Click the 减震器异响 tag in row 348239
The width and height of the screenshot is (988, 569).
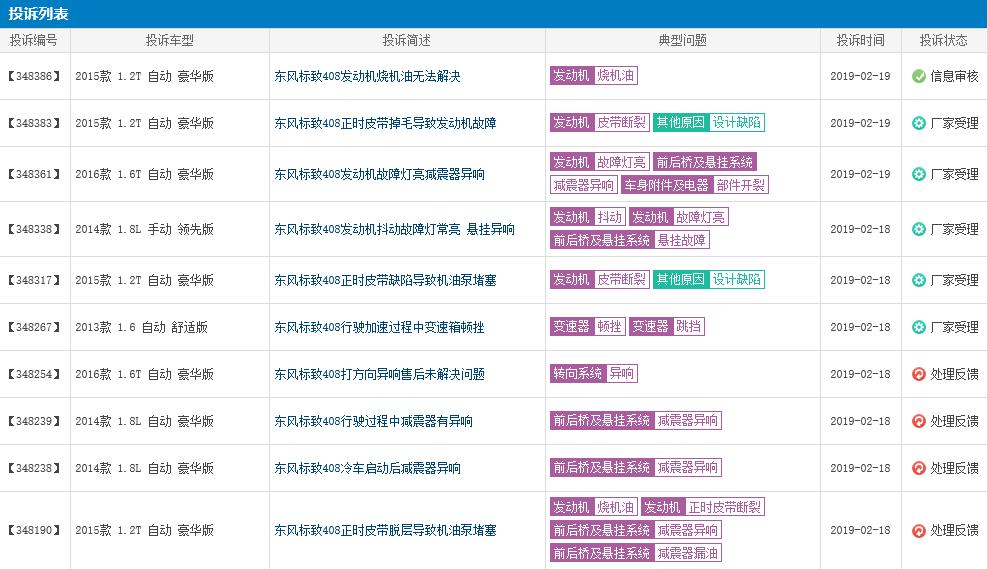688,420
